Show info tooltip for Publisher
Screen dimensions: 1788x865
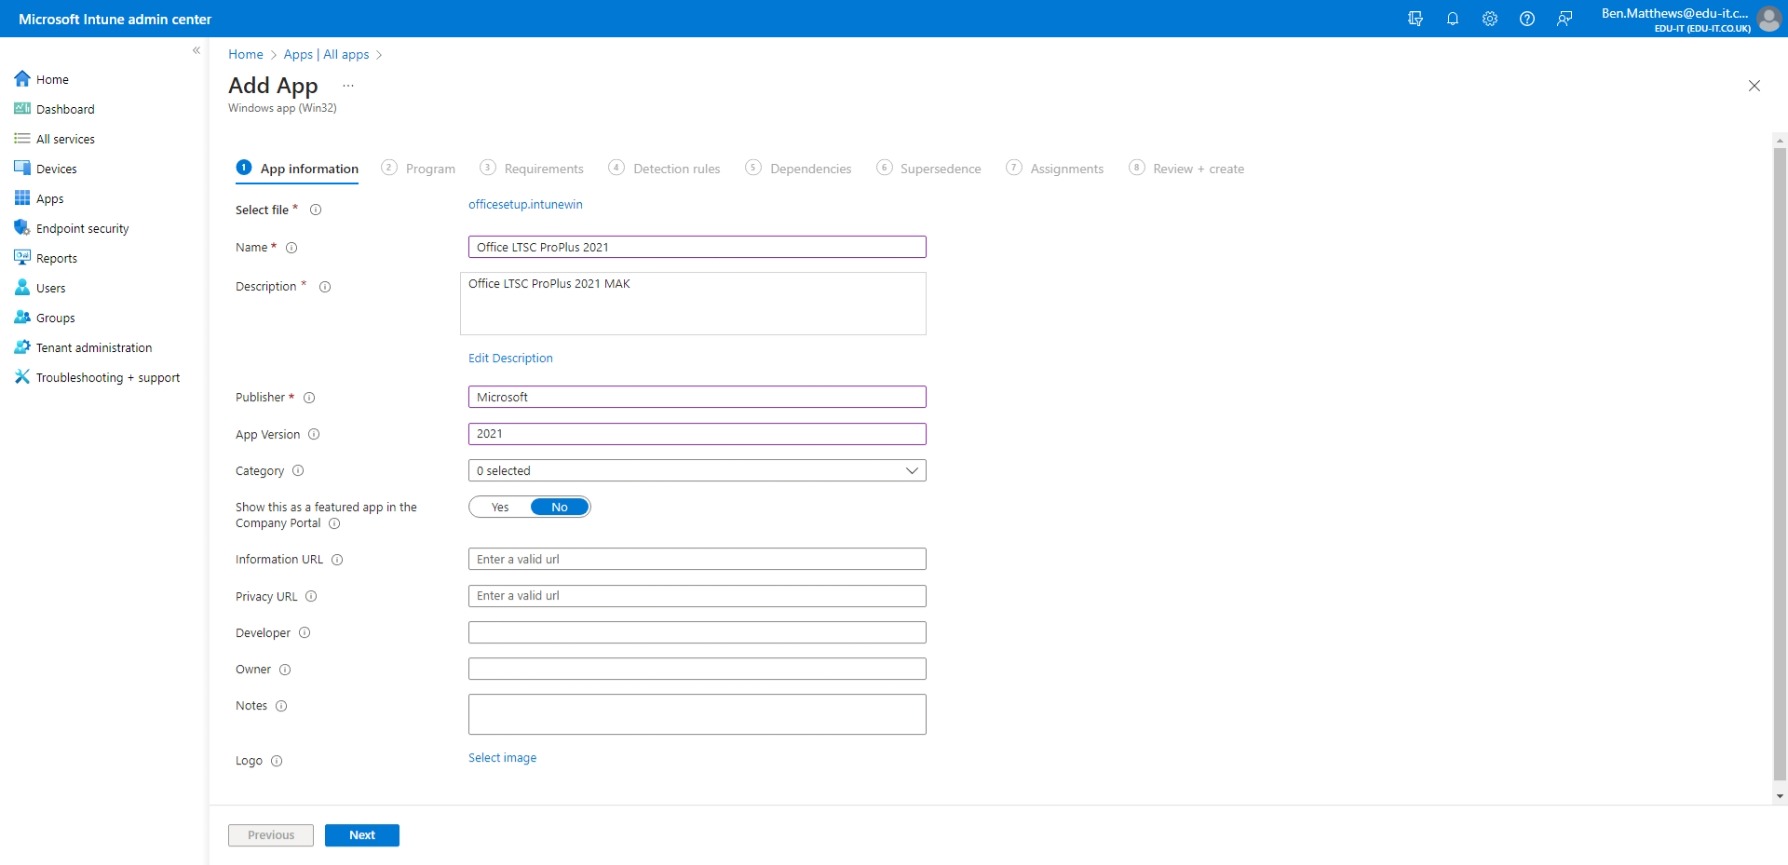pyautogui.click(x=309, y=398)
